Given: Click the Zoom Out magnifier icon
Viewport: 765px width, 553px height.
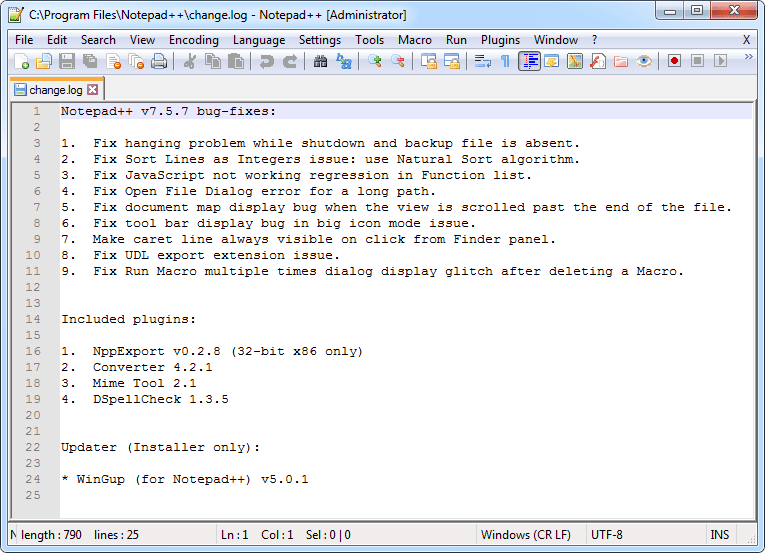Looking at the screenshot, I should 398,61.
